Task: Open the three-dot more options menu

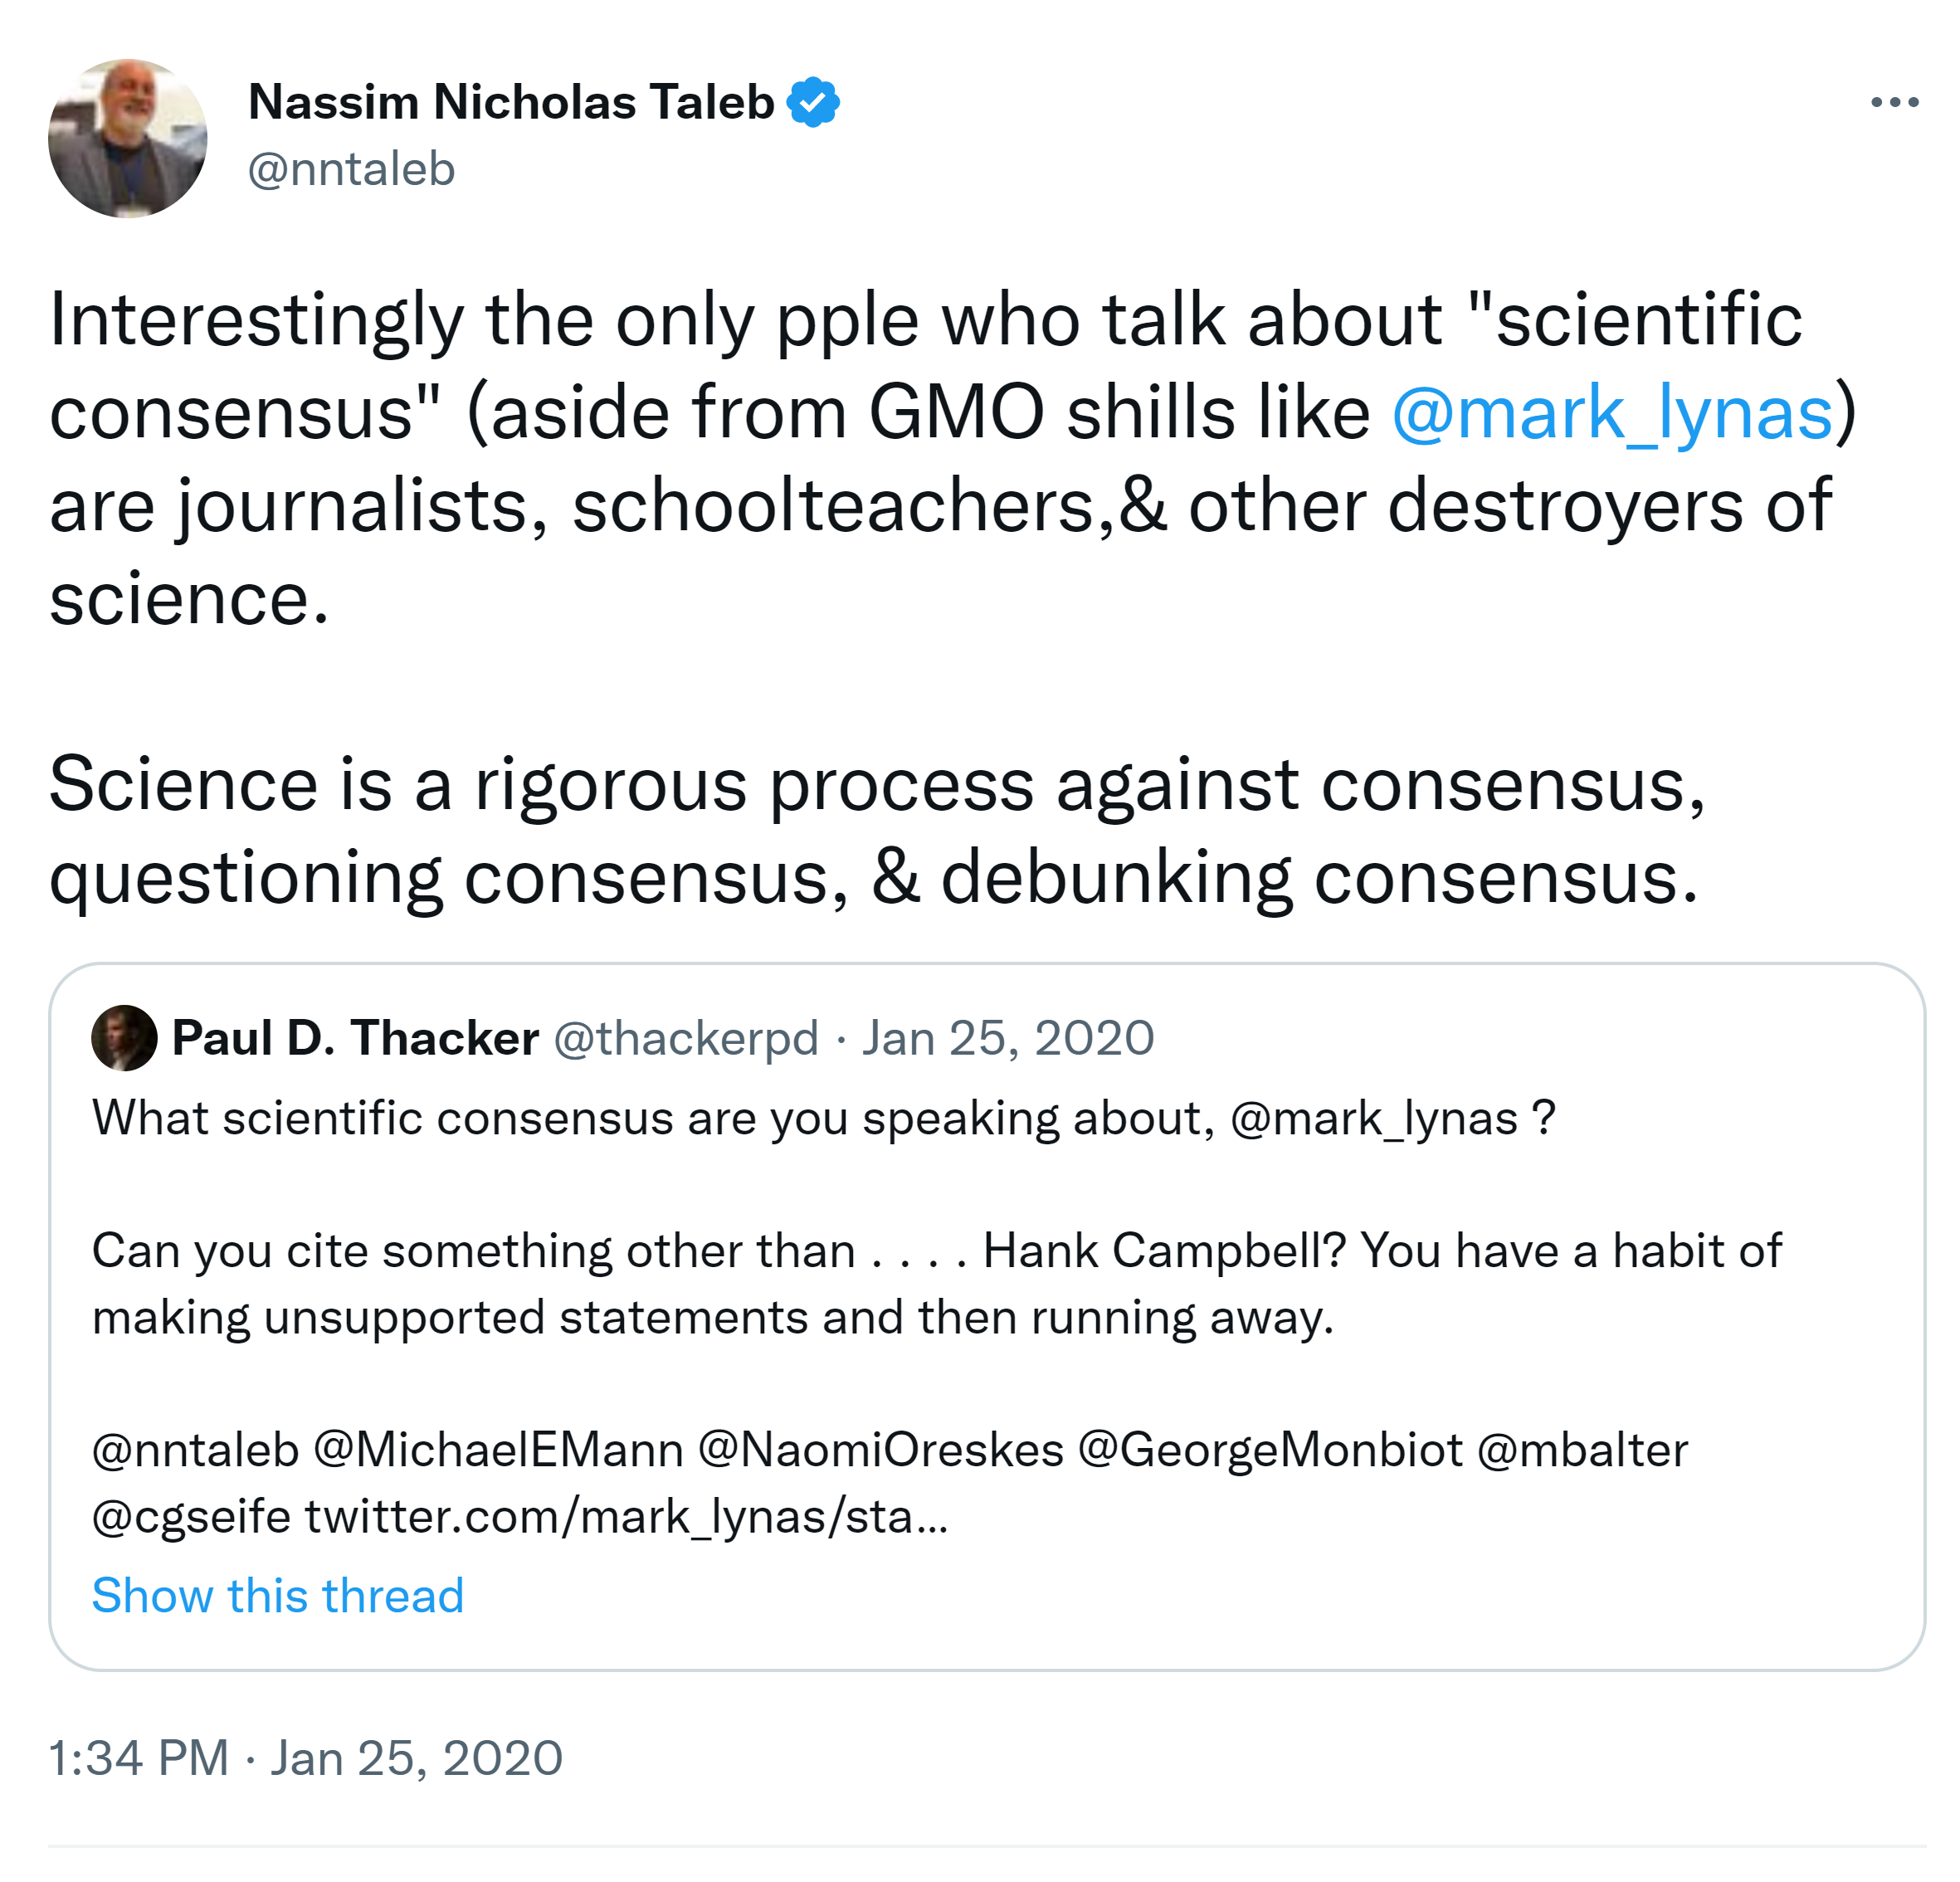Action: pyautogui.click(x=1894, y=102)
